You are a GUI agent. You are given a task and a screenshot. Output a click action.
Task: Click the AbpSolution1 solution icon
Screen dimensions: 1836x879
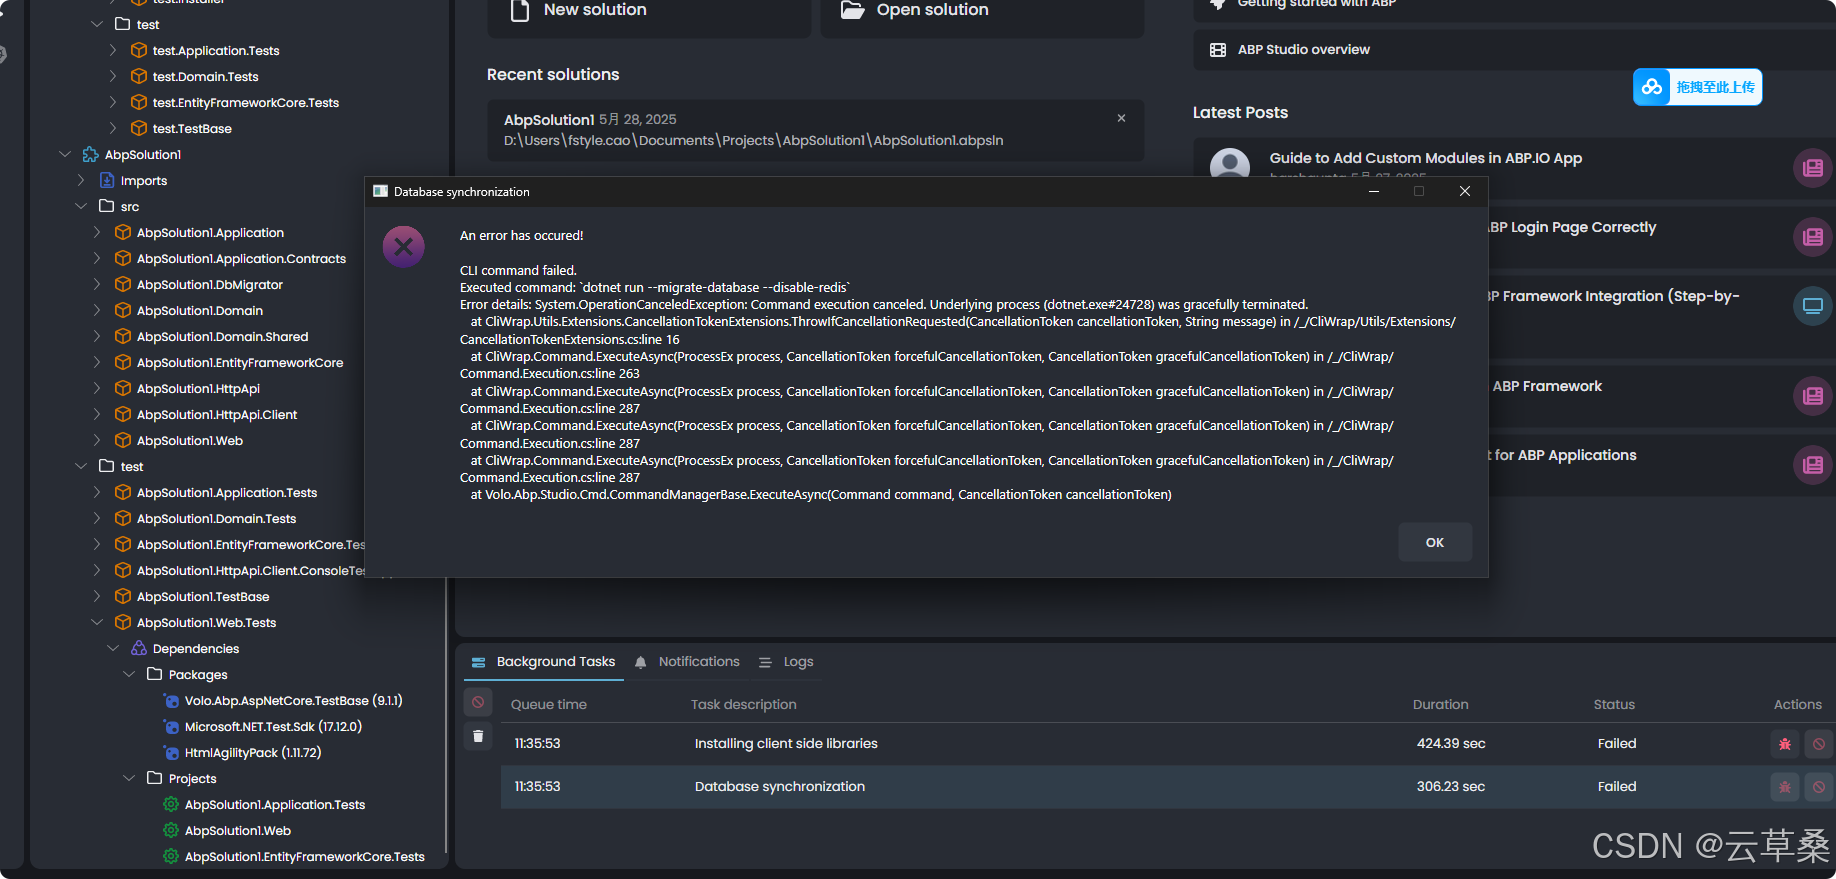click(91, 154)
